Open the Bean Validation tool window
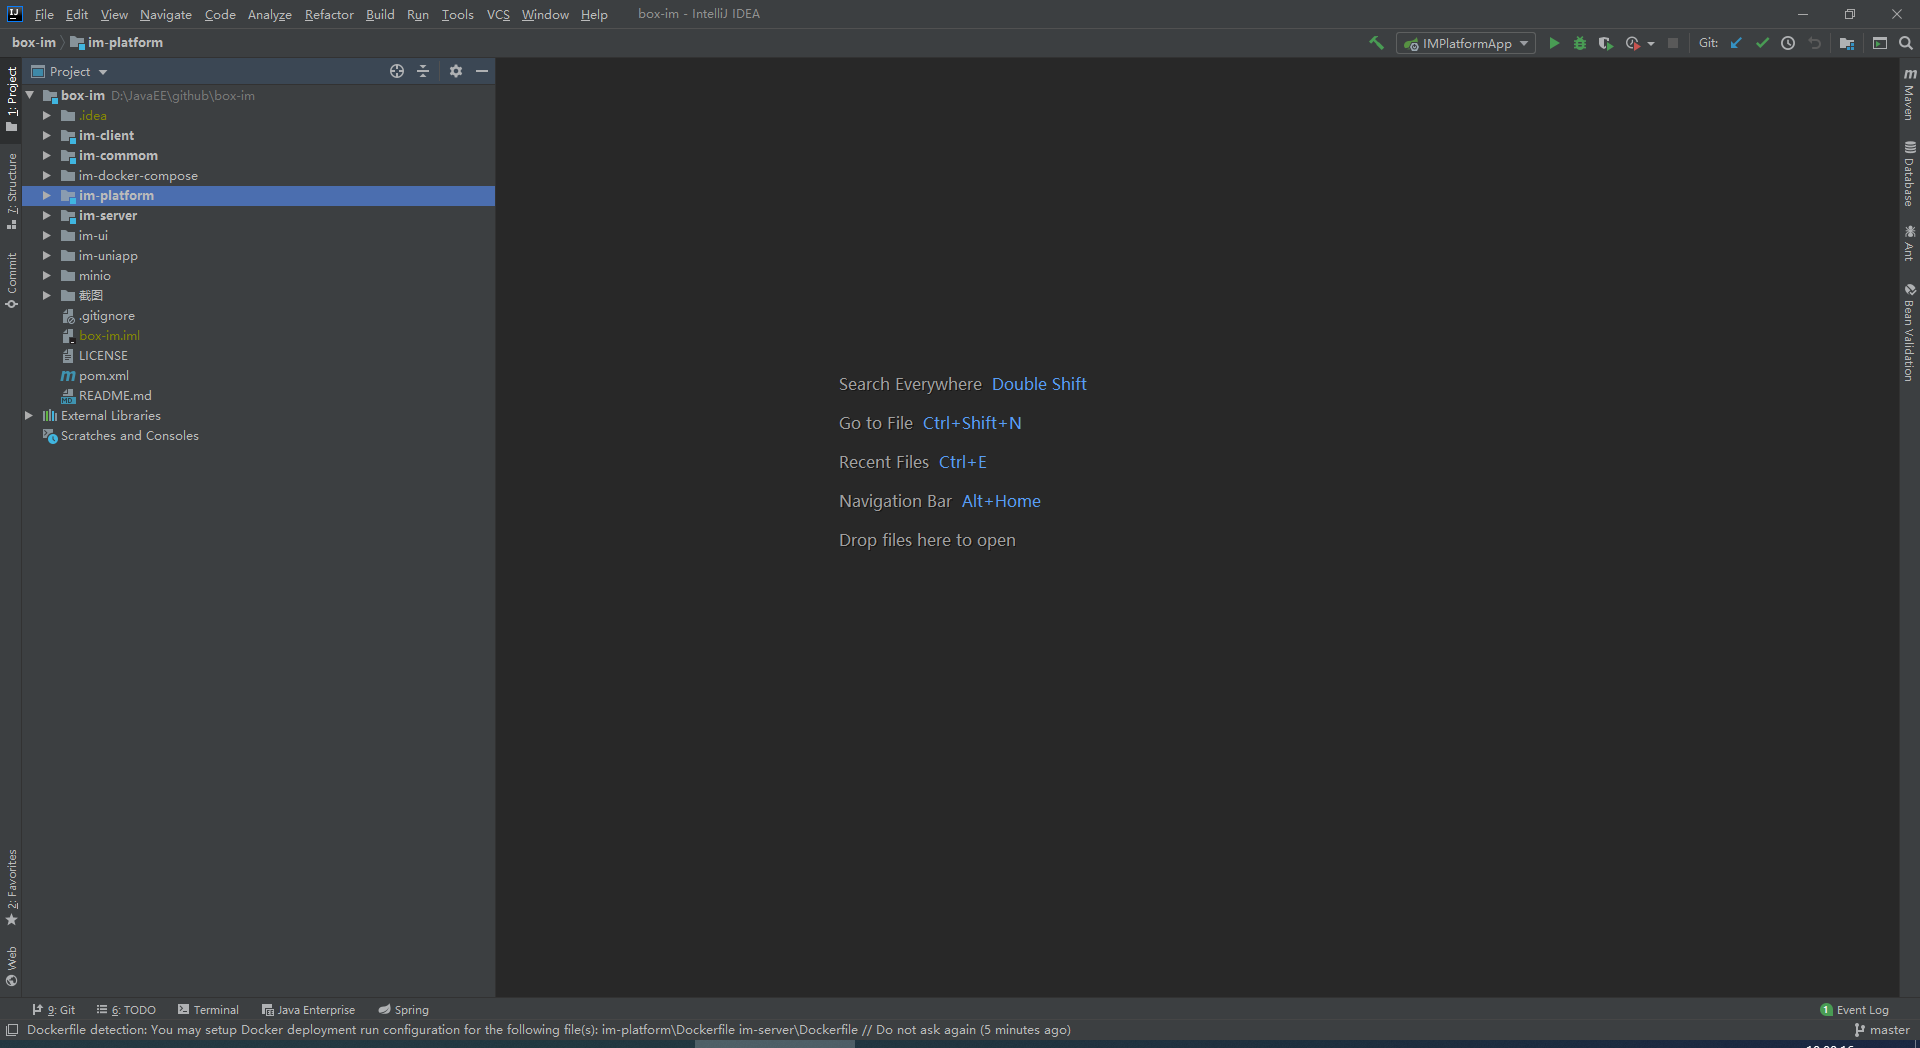The height and width of the screenshot is (1048, 1920). pyautogui.click(x=1909, y=332)
